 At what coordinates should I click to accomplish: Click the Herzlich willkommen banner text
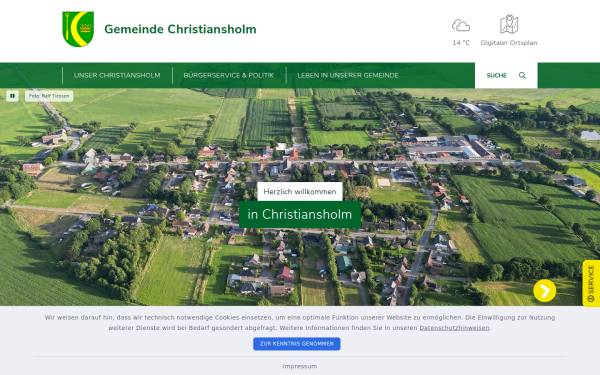tap(300, 191)
